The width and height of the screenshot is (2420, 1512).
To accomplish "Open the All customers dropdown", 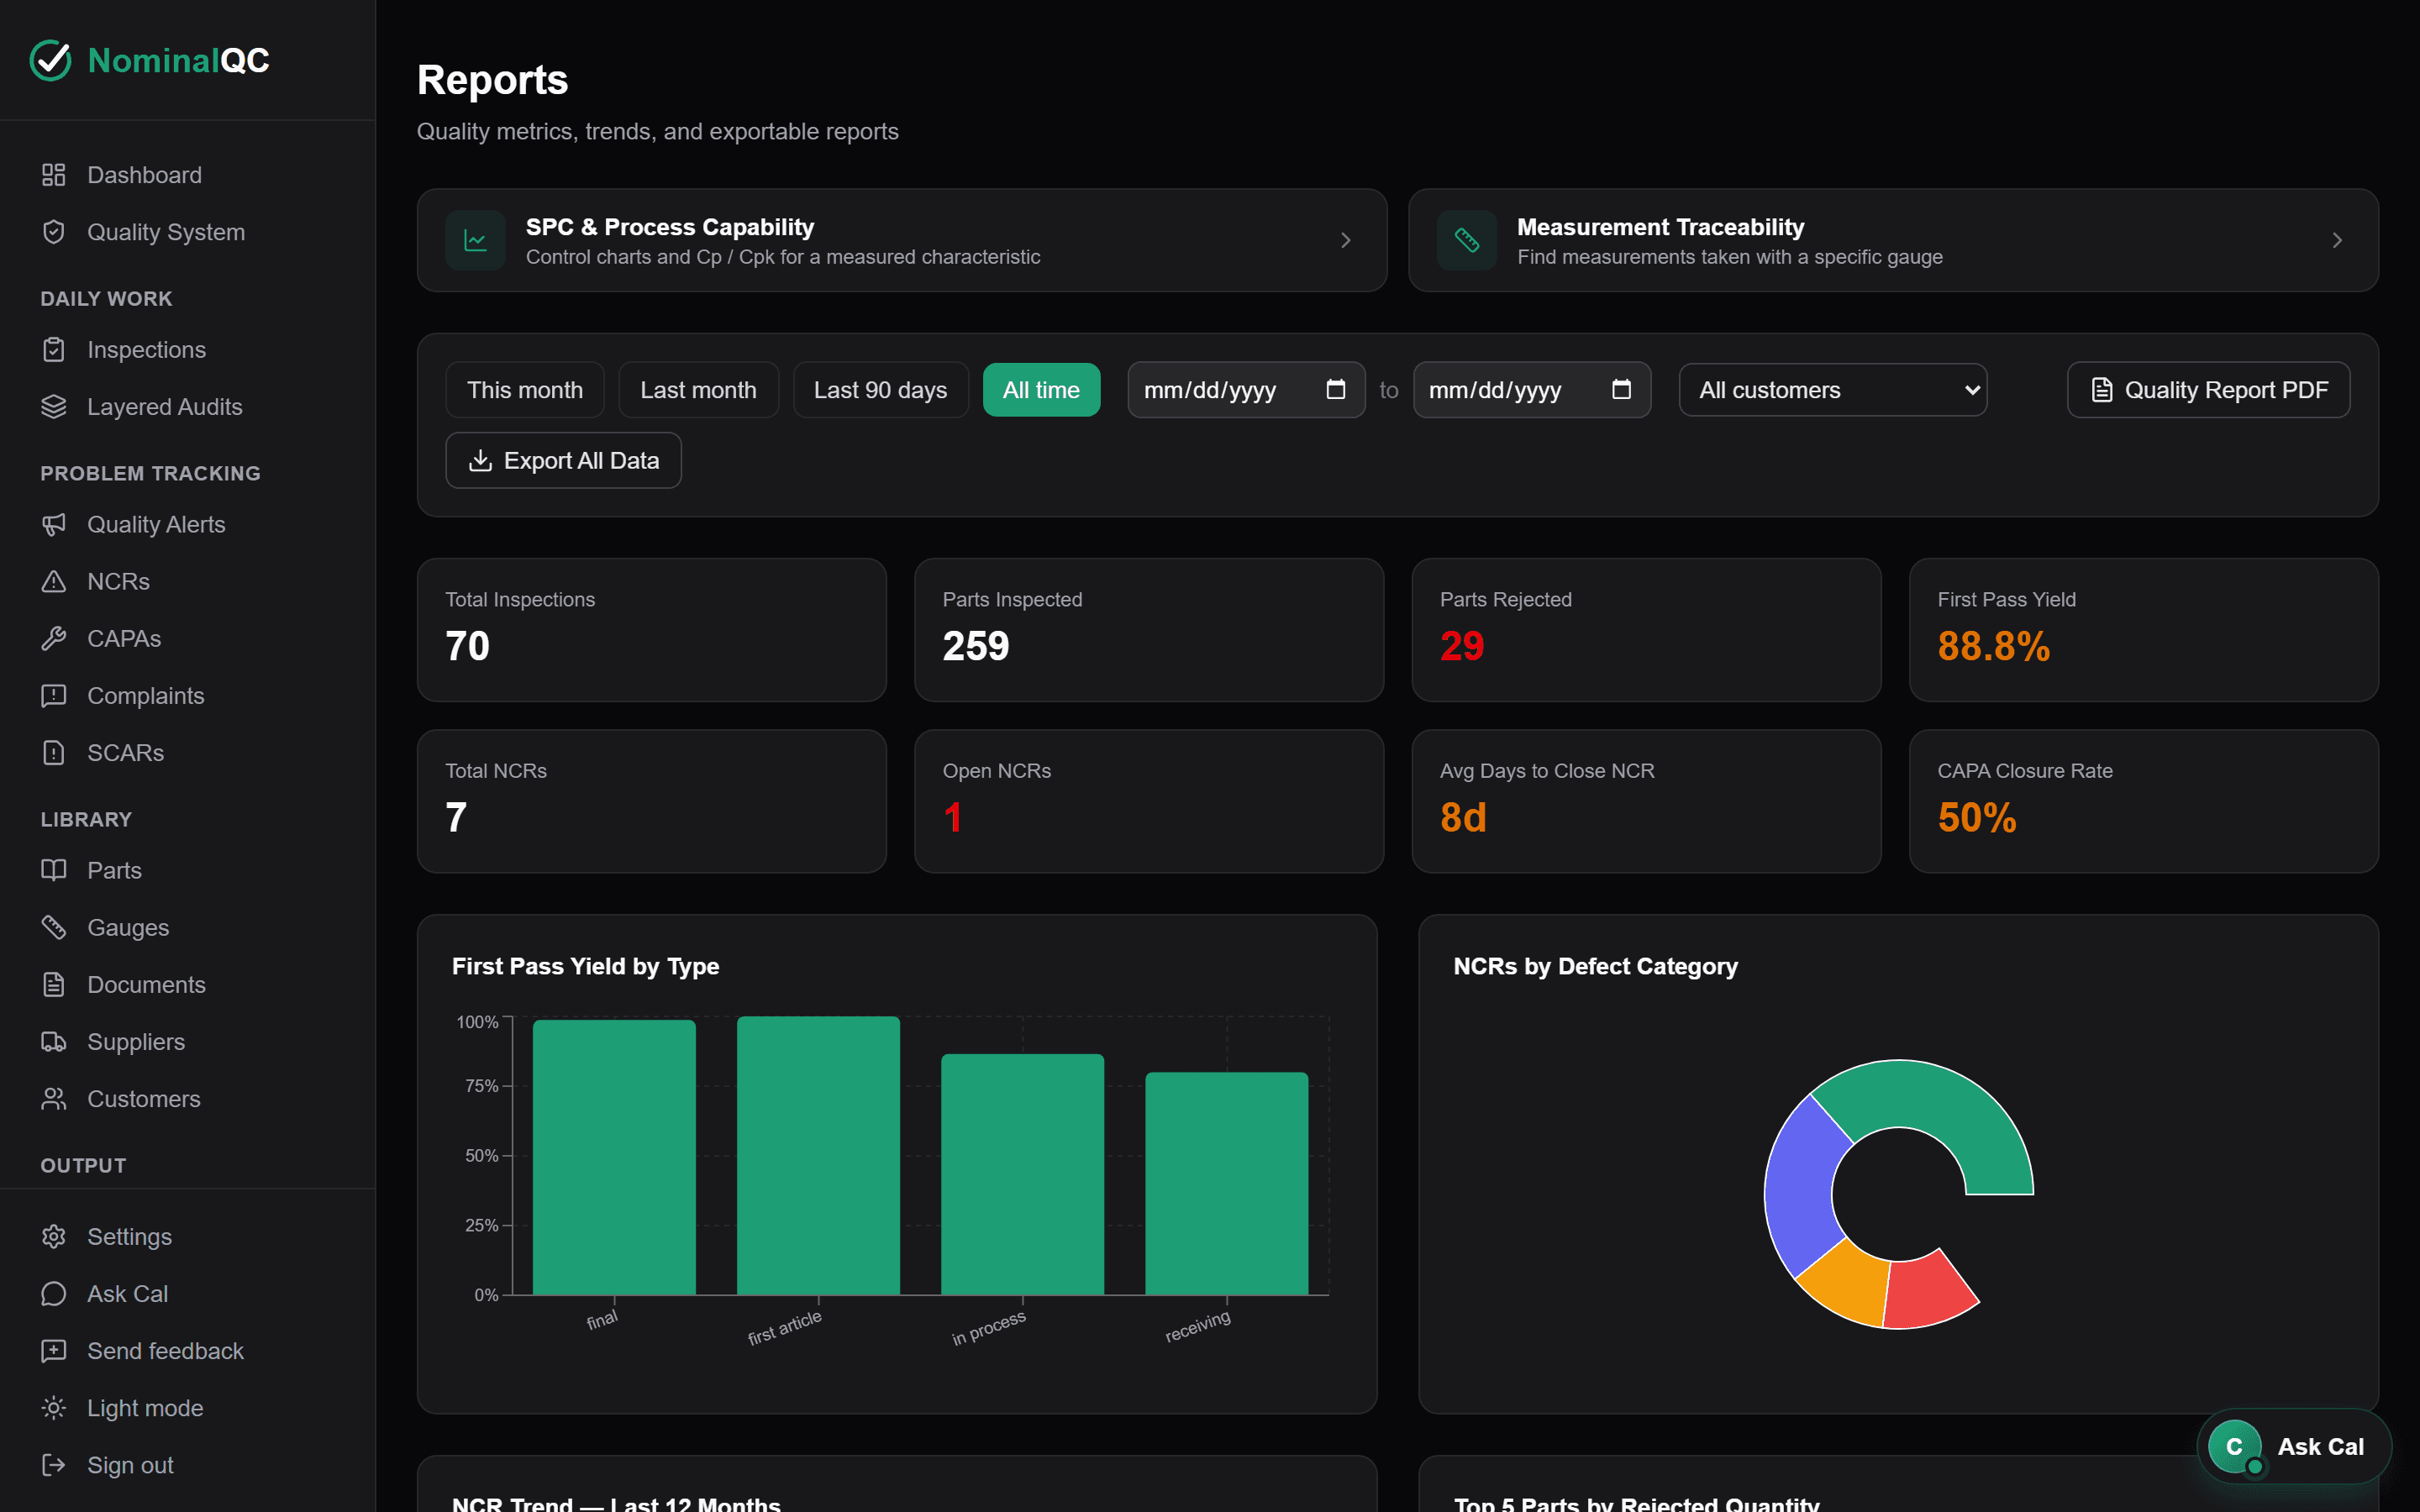I will 1833,390.
